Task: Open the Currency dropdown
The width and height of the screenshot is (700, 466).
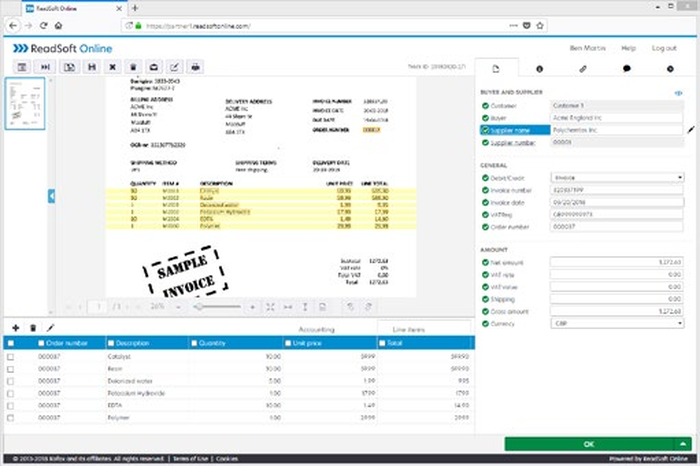Action: coord(617,323)
